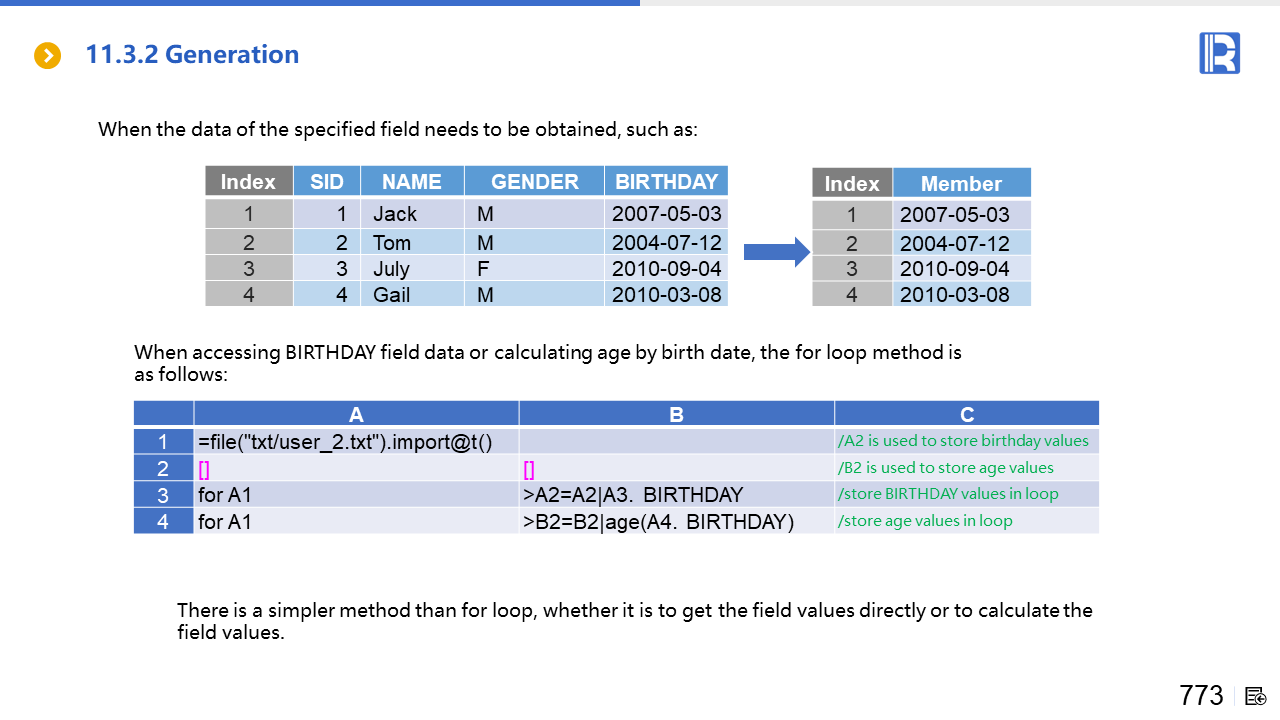
Task: Click the blue arrow between the tables
Action: pos(776,252)
